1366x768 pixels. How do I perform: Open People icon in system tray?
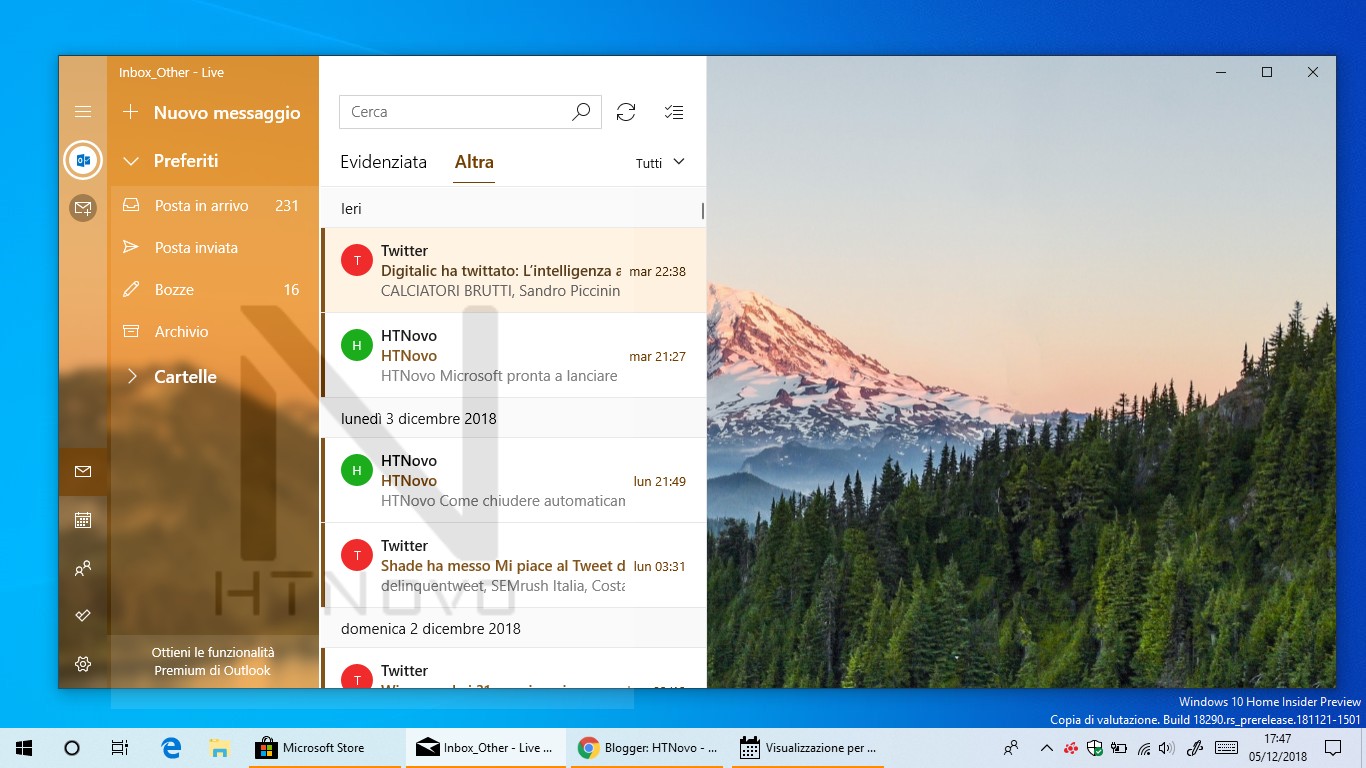click(x=1011, y=748)
